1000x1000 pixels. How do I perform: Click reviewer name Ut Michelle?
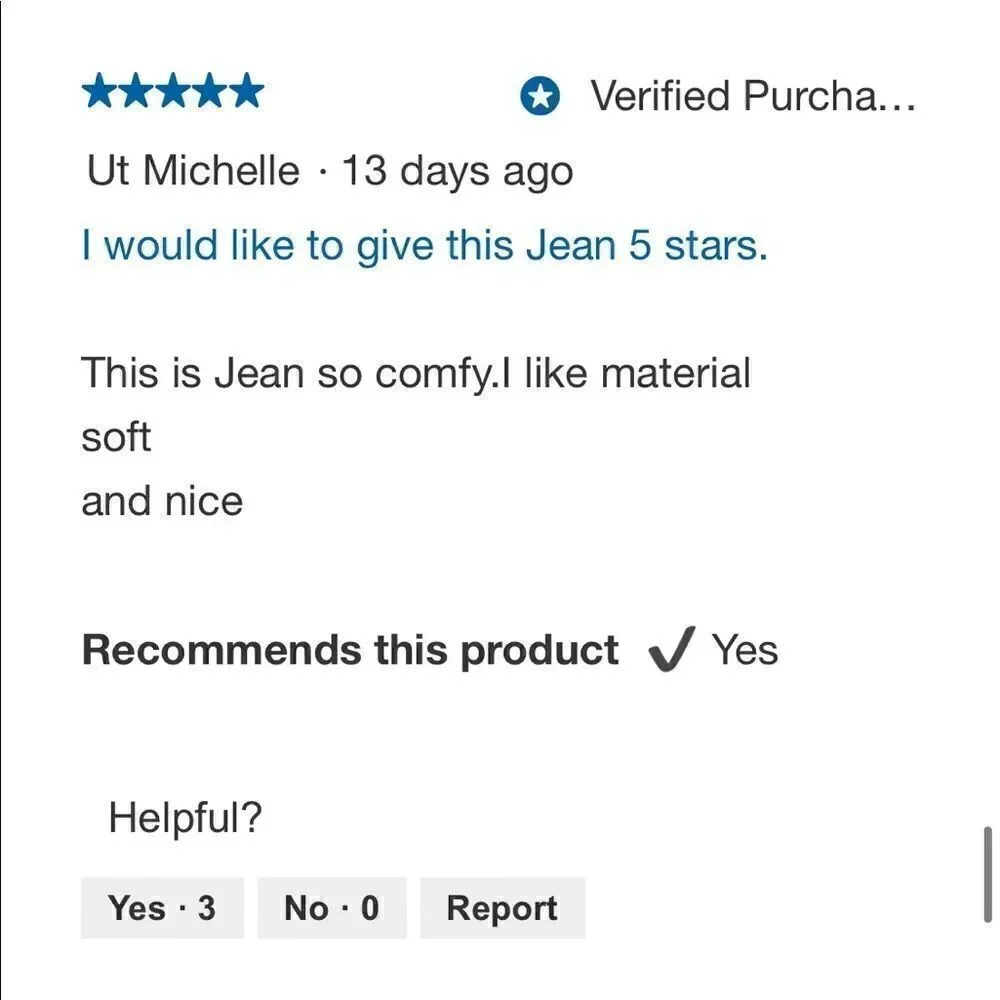point(193,171)
